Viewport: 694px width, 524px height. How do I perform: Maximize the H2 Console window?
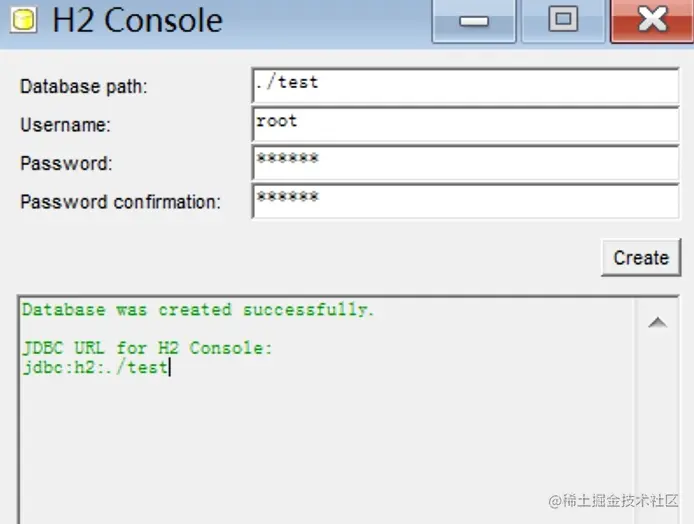pyautogui.click(x=563, y=21)
